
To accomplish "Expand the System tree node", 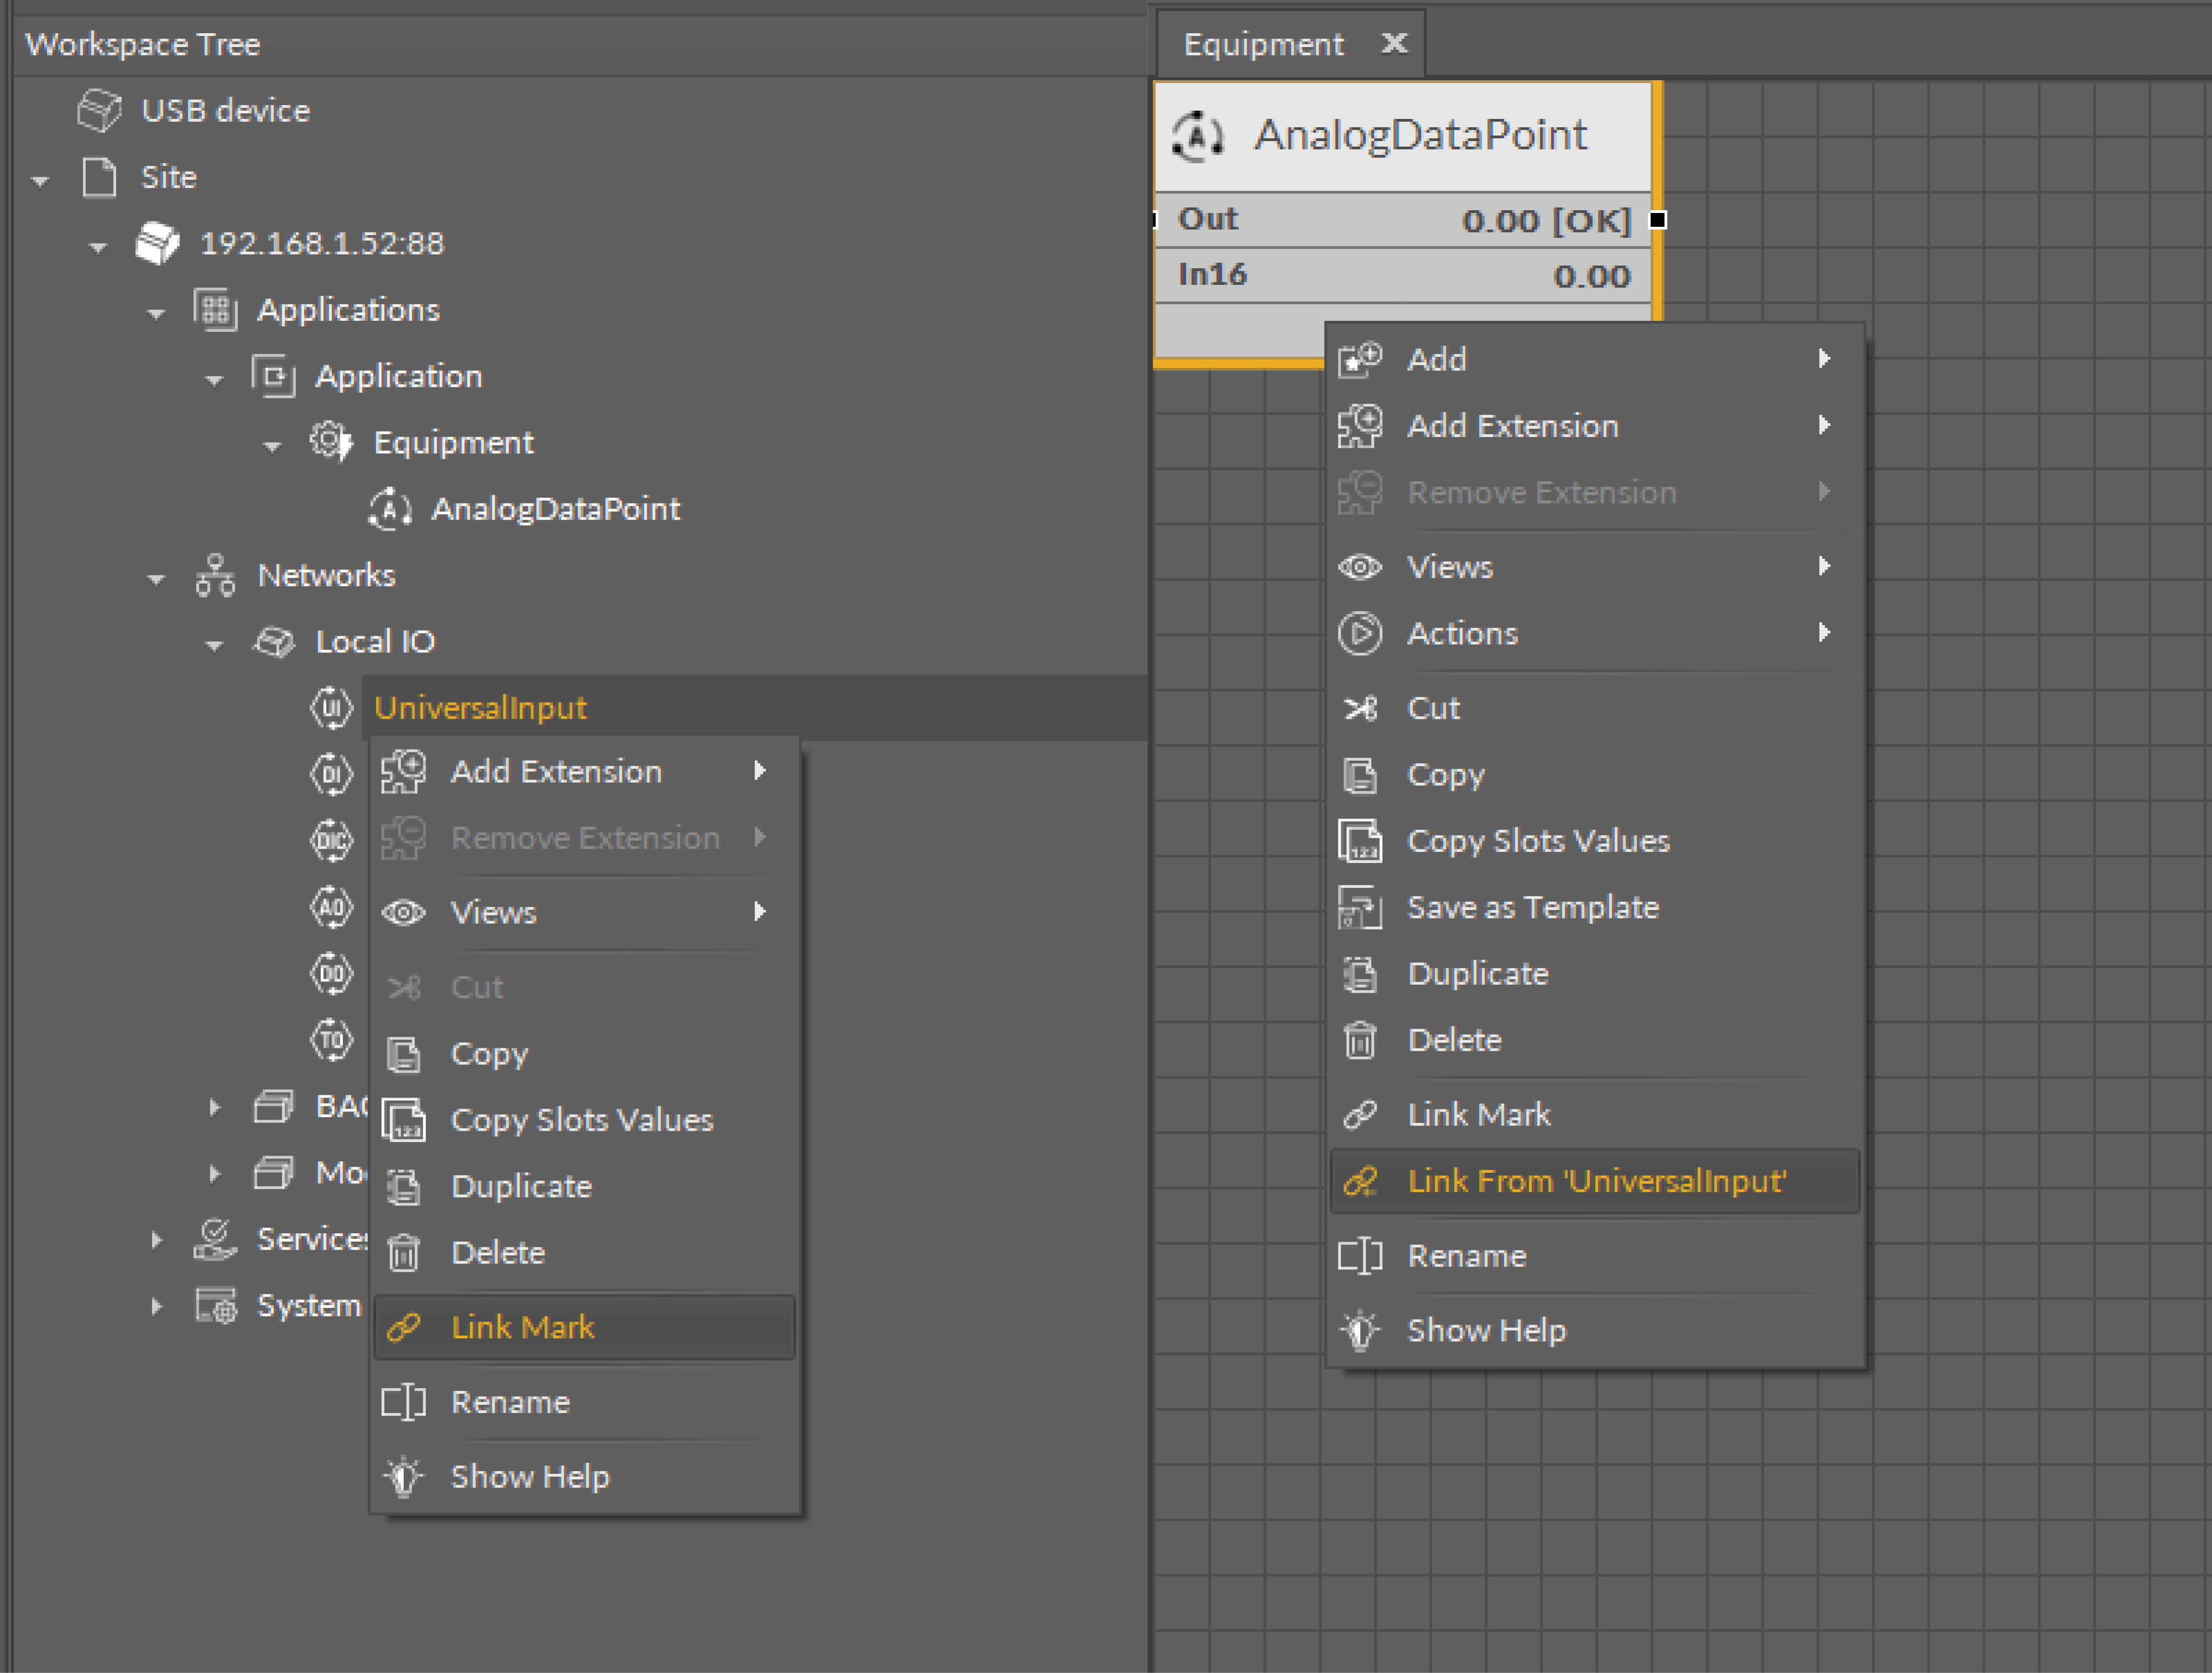I will click(x=156, y=1306).
